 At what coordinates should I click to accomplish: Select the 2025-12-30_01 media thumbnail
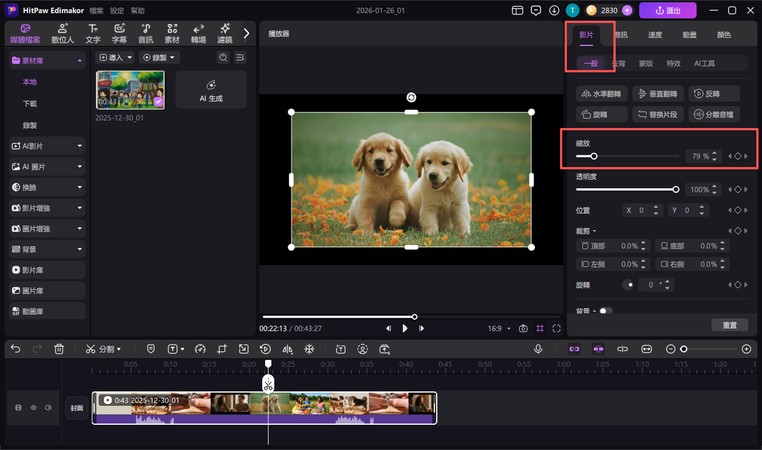130,90
